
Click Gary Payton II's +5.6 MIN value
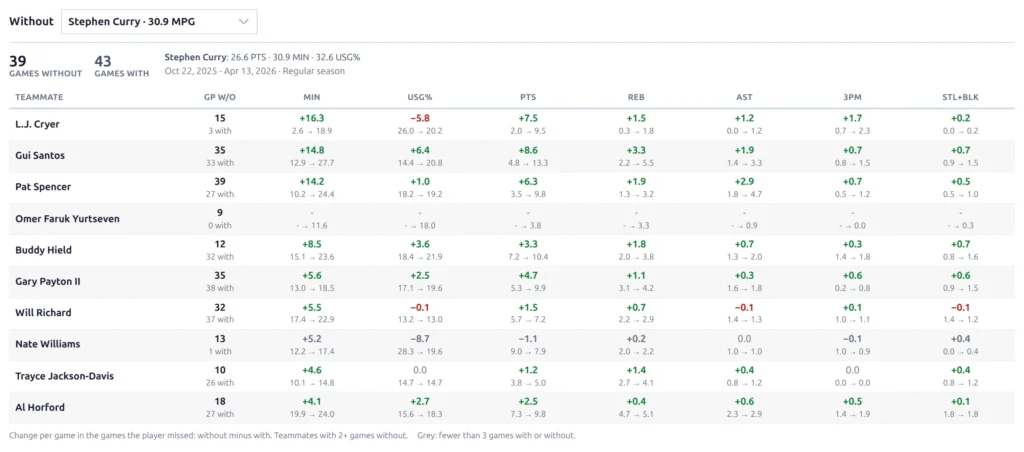(x=312, y=276)
